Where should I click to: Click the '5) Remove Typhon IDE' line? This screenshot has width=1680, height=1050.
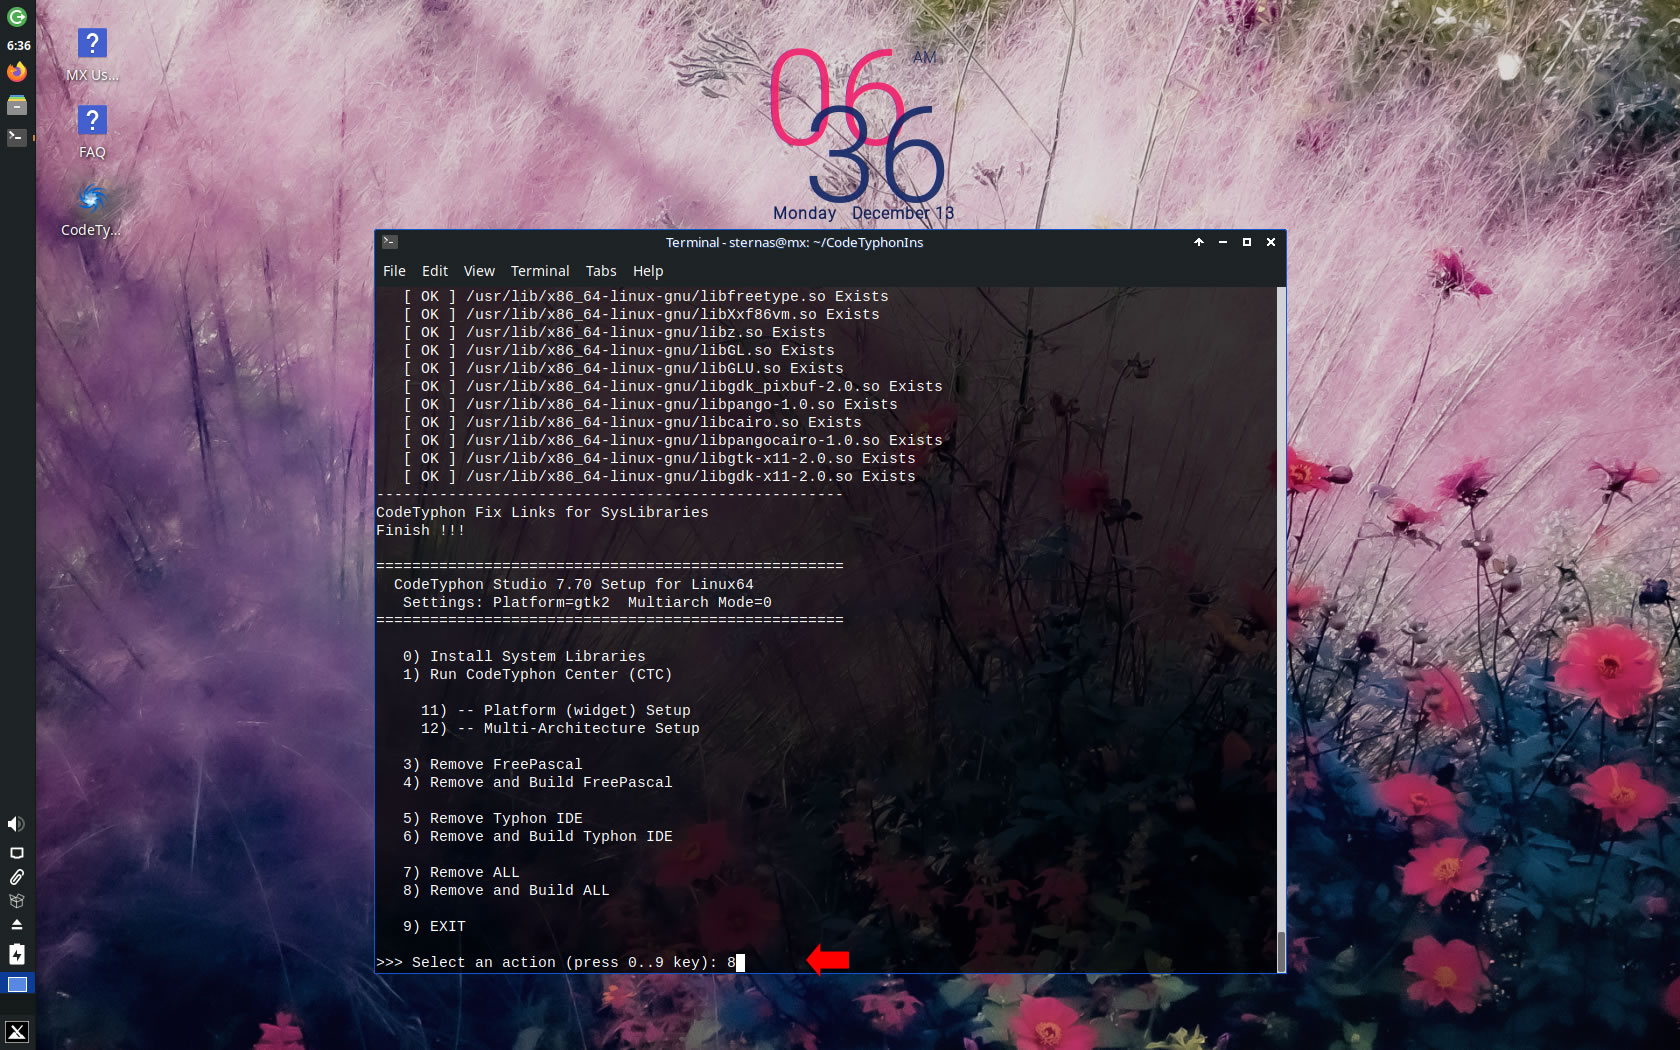(x=492, y=819)
